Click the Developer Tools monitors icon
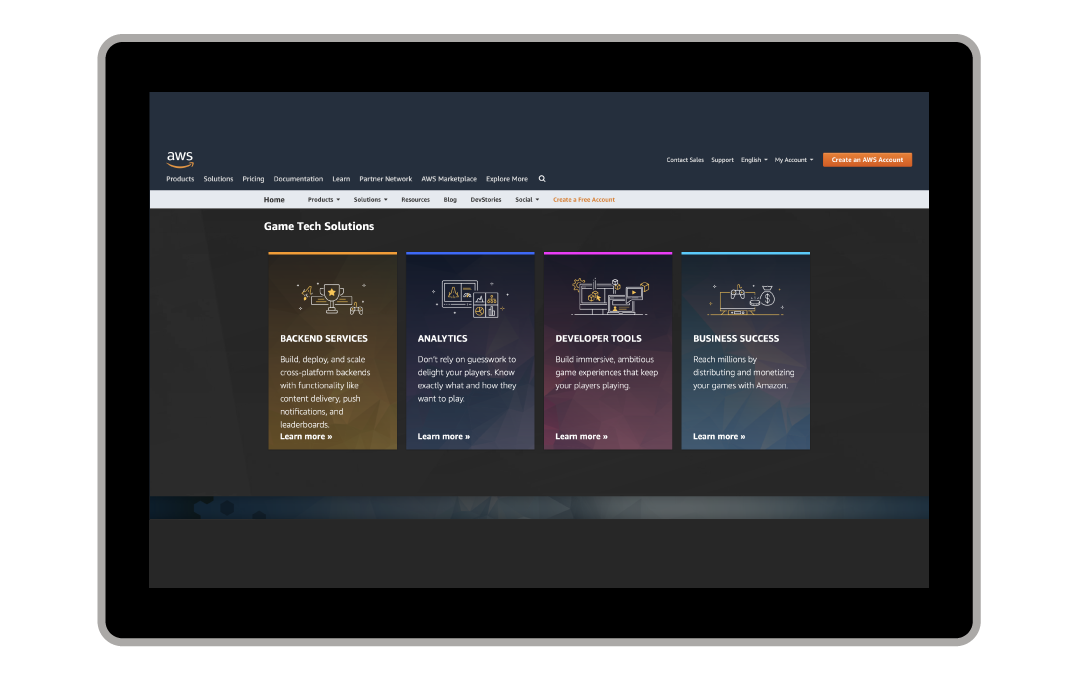Screen dimensions: 1080x680 coord(610,297)
